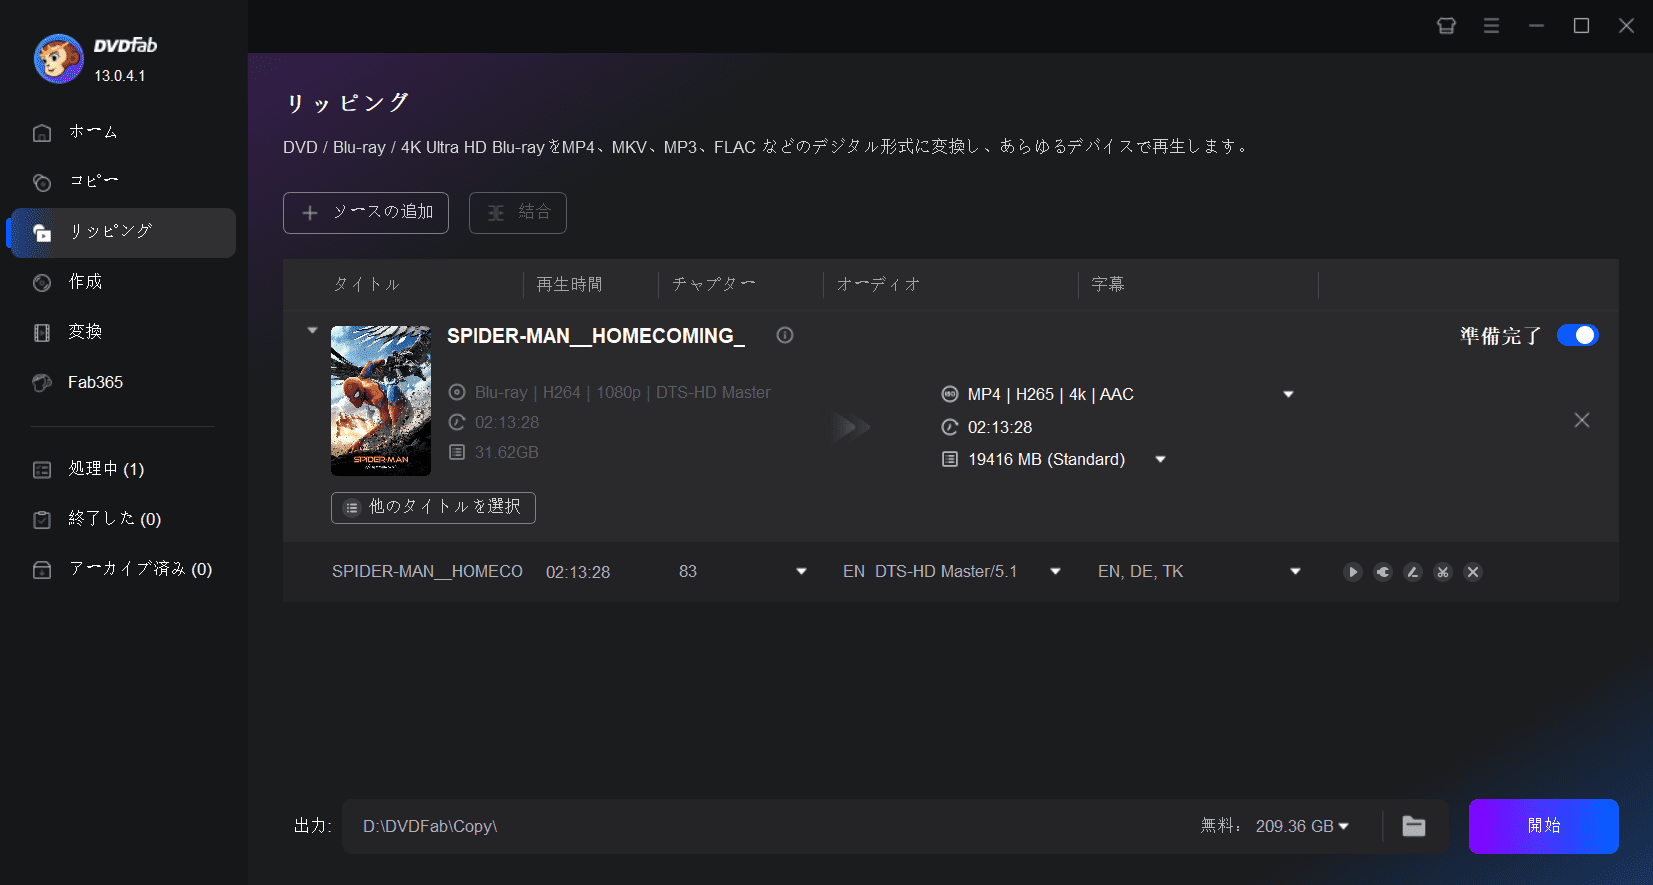Image resolution: width=1653 pixels, height=885 pixels.
Task: Go to ホーム in the sidebar
Action: tap(123, 132)
